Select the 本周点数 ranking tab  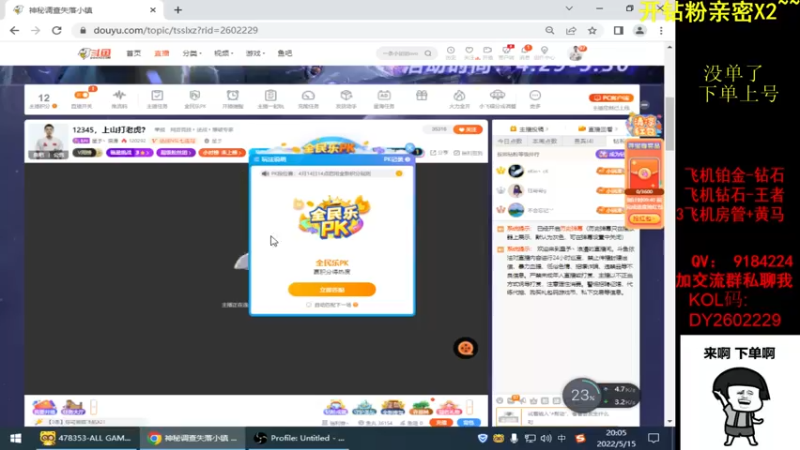(544, 141)
